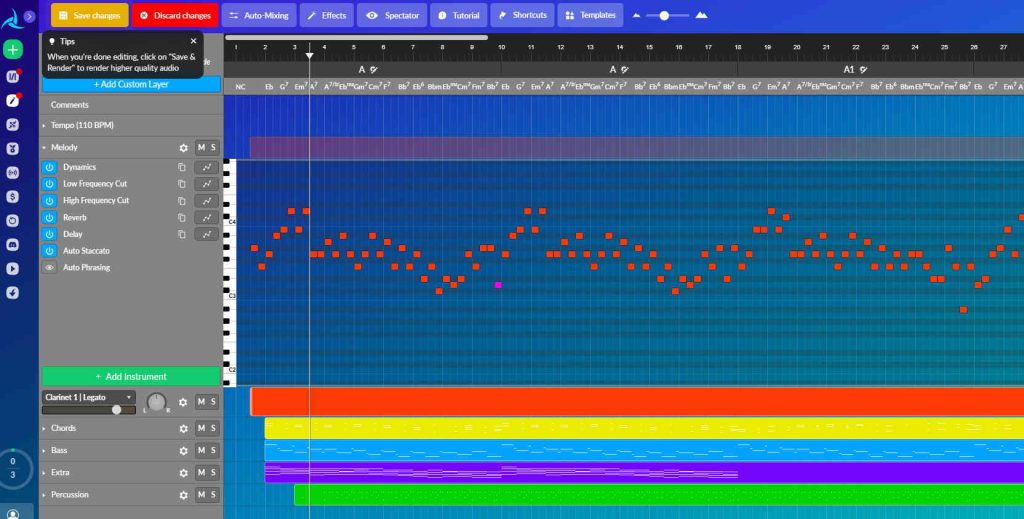Click Add Custom Layer button
Image resolution: width=1024 pixels, height=519 pixels.
click(x=131, y=85)
